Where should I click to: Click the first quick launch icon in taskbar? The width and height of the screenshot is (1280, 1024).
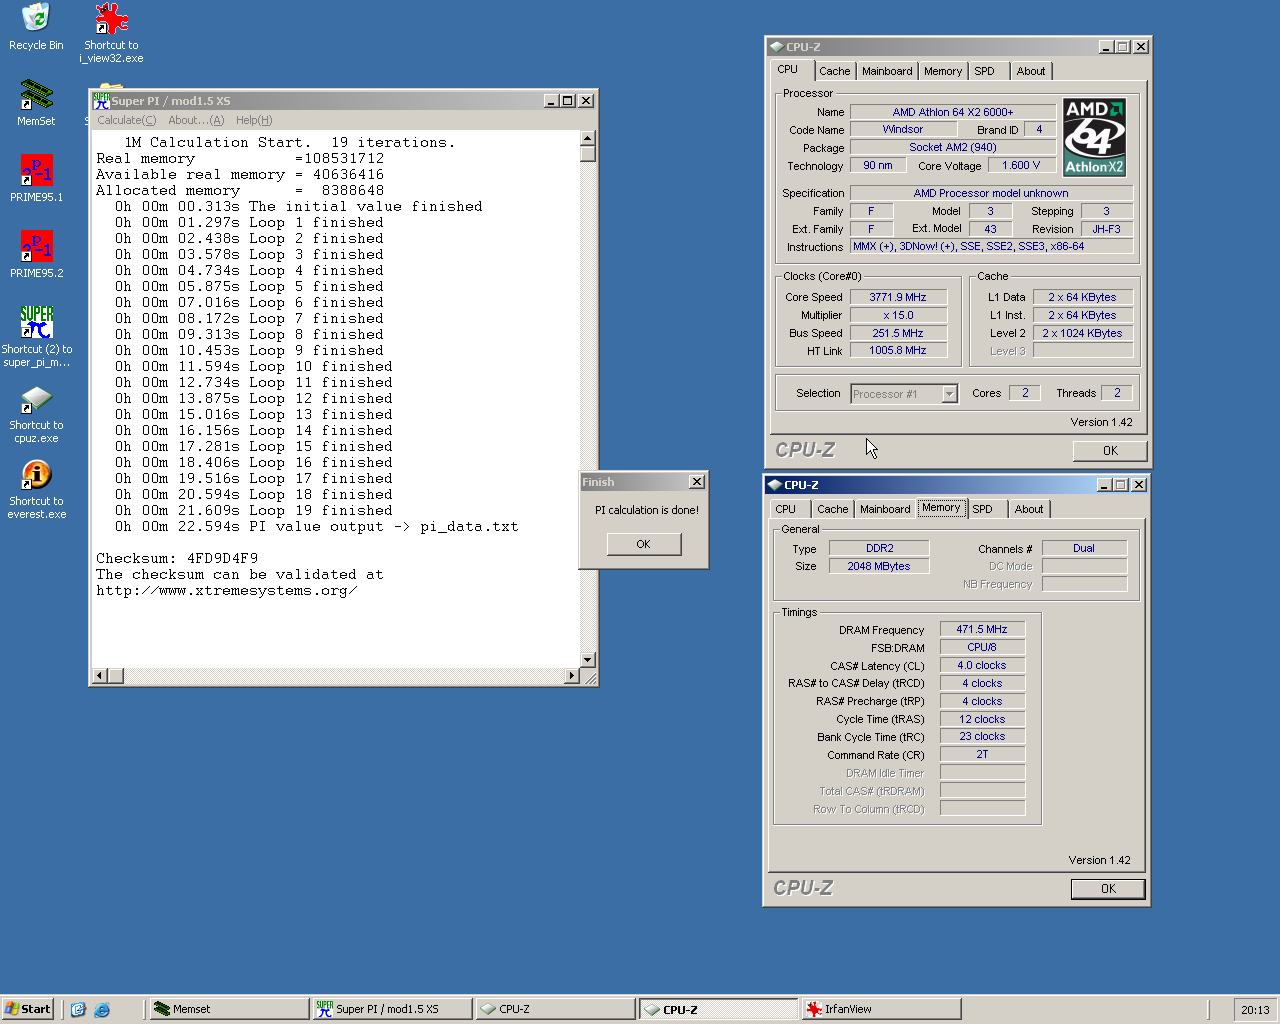78,1010
